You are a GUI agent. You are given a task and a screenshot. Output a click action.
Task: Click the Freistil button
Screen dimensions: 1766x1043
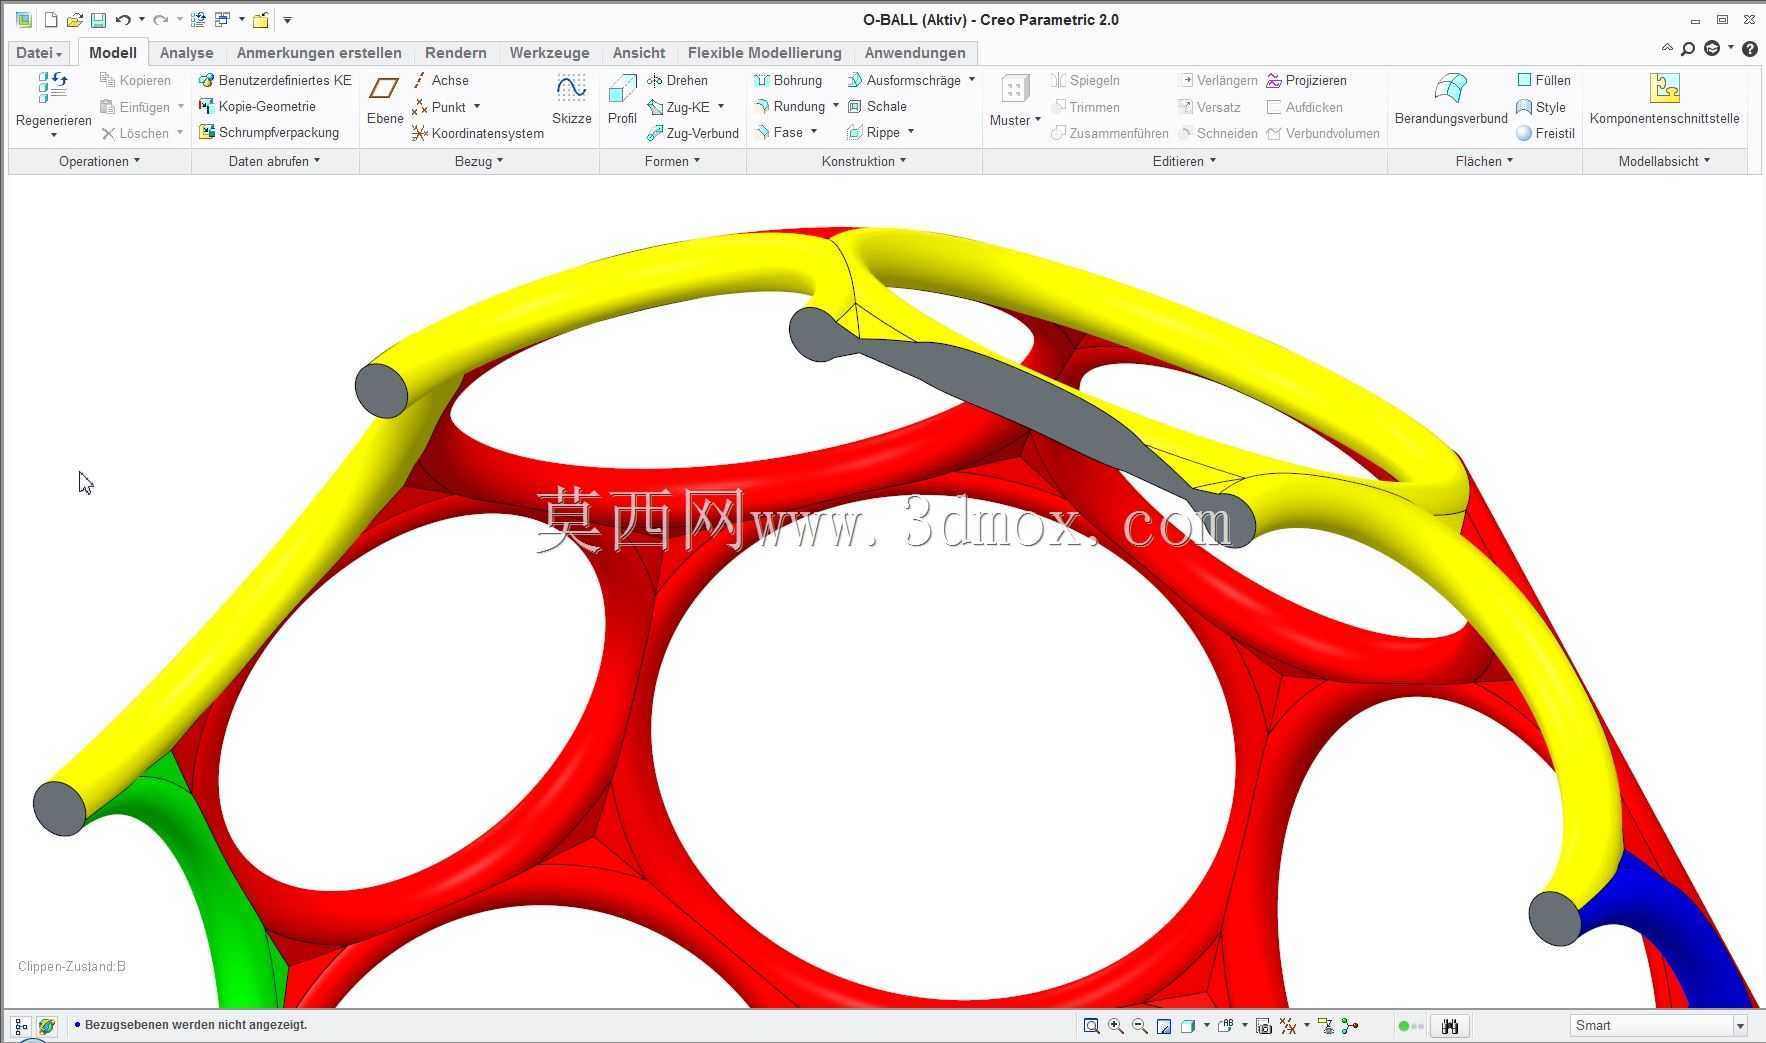(x=1545, y=133)
